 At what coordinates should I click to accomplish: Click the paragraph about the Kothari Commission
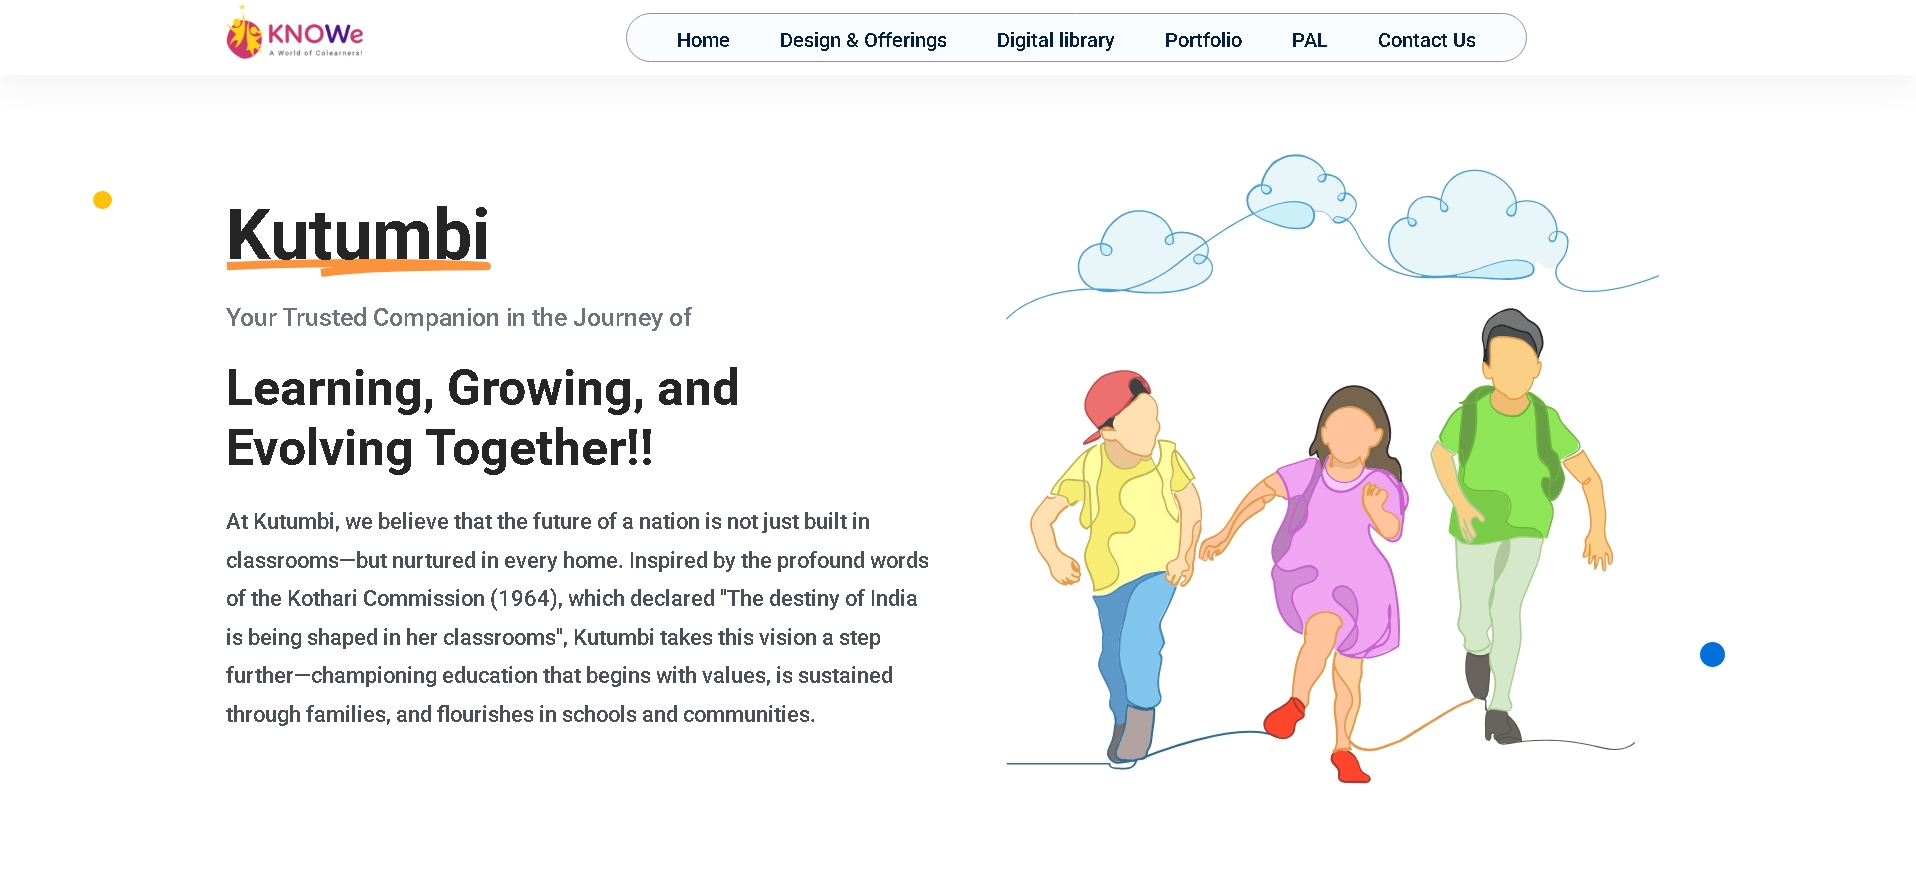point(577,618)
